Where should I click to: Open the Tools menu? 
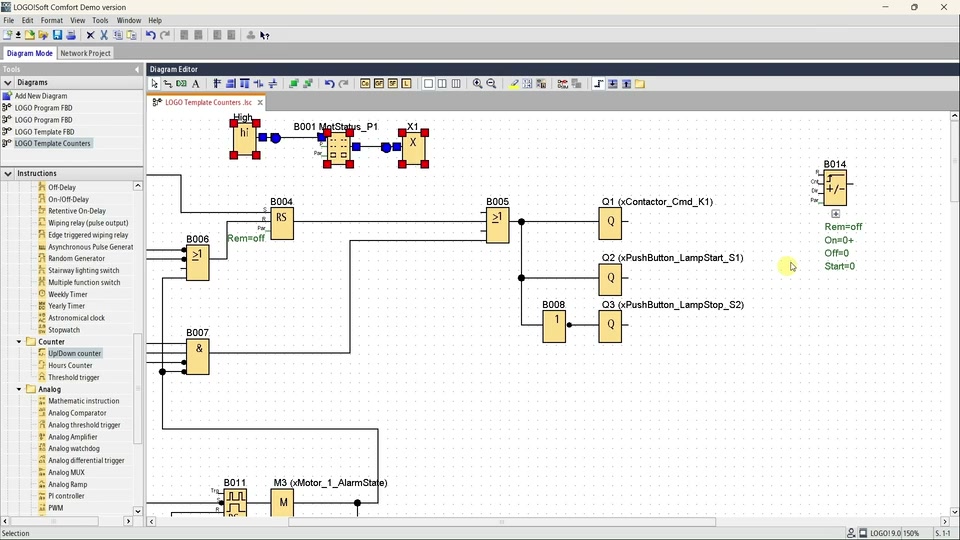100,20
